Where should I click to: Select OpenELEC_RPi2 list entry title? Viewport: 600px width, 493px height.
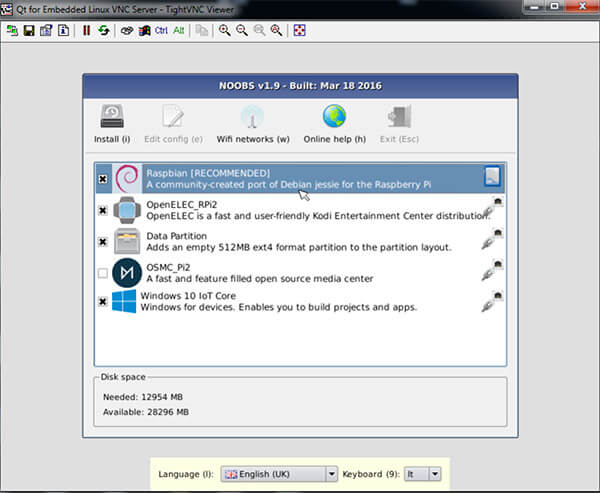[182, 205]
